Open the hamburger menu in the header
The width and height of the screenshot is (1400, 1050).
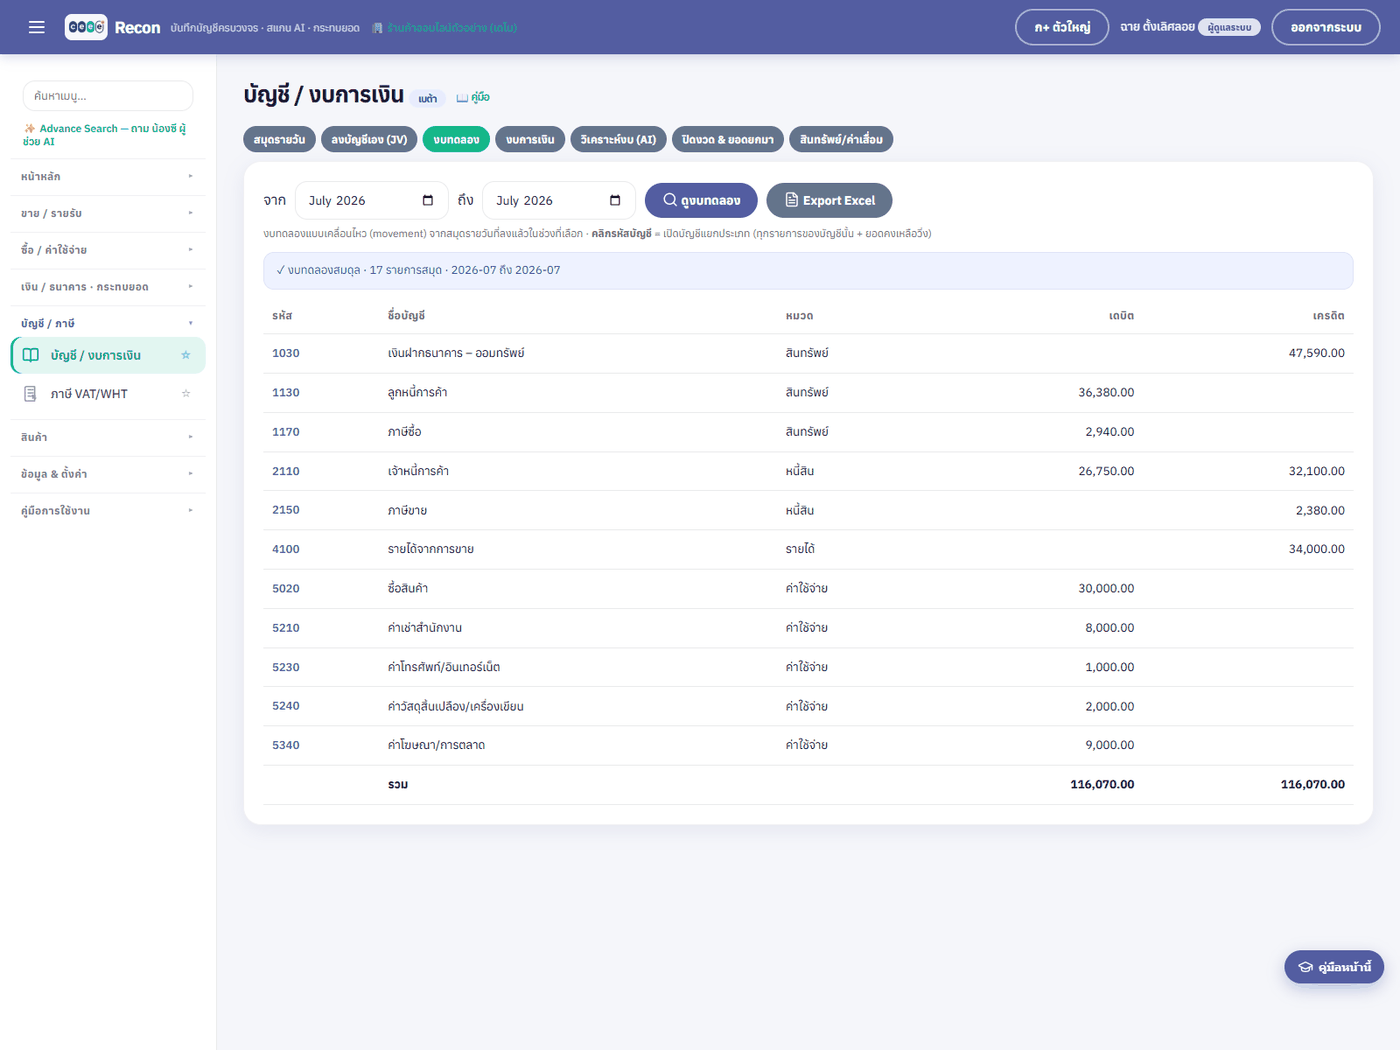pyautogui.click(x=37, y=27)
